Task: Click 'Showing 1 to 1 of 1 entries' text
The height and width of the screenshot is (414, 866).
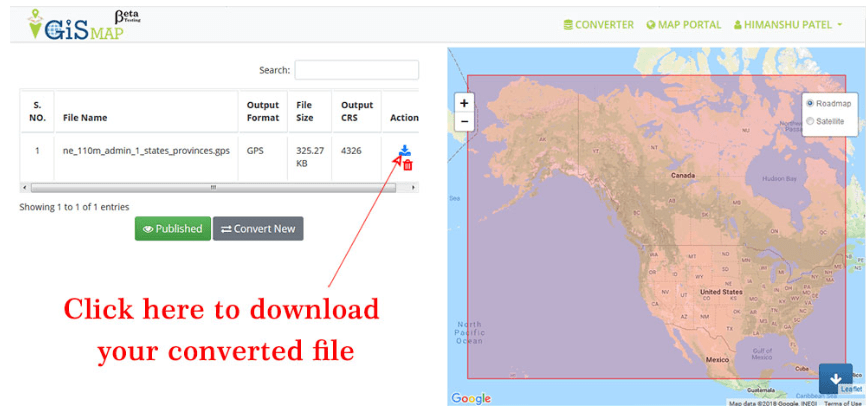Action: pyautogui.click(x=74, y=207)
